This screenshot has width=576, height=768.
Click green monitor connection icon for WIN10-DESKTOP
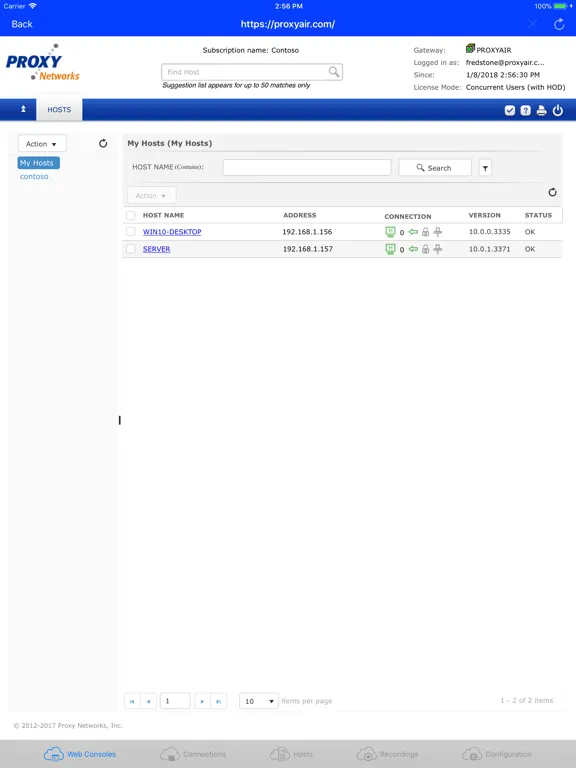(390, 232)
